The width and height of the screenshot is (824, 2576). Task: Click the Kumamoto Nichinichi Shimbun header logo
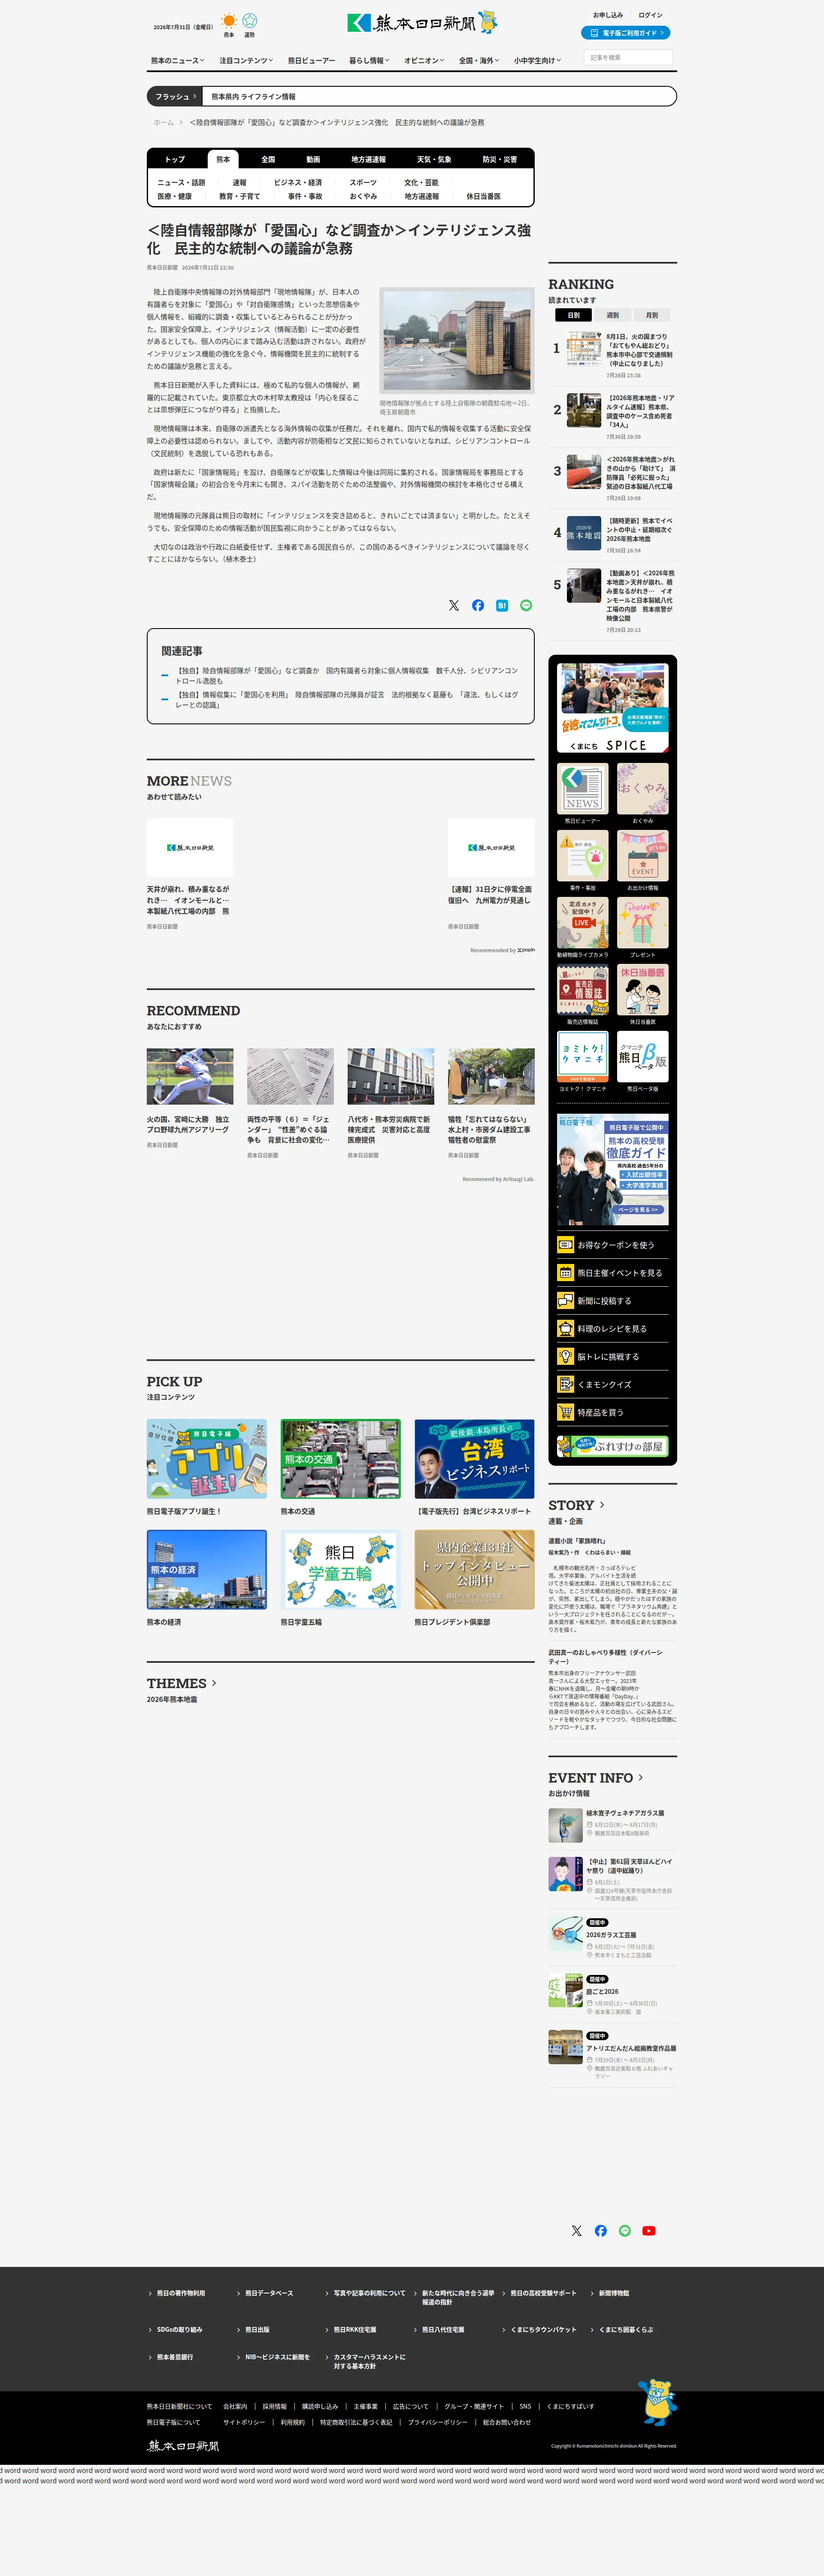pos(421,22)
